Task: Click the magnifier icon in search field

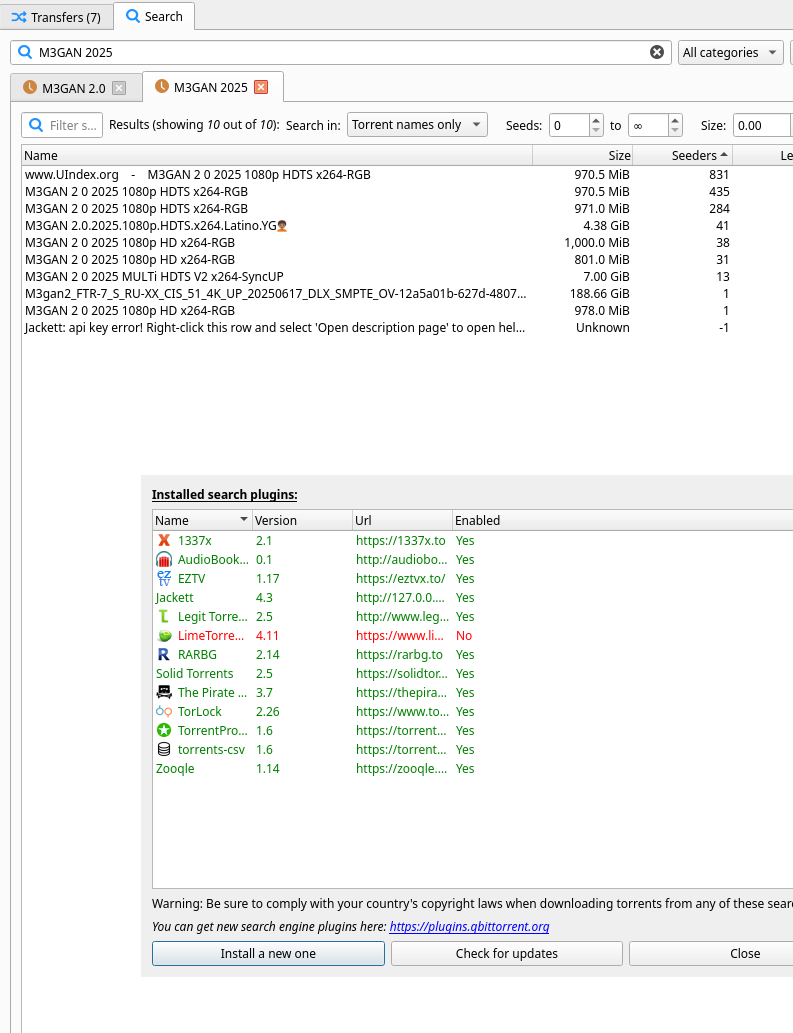Action: point(25,52)
